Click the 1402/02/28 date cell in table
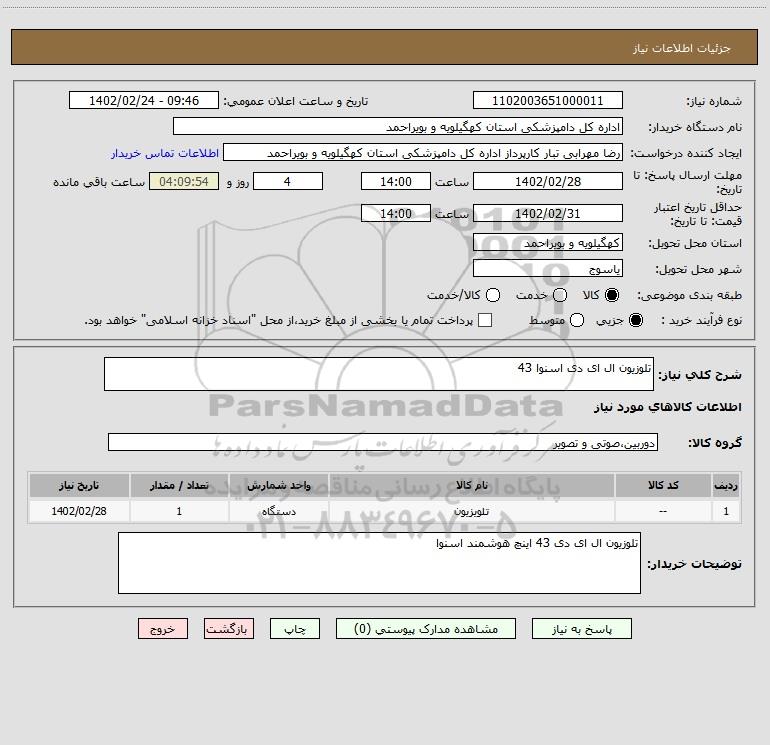The height and width of the screenshot is (745, 770). point(79,511)
